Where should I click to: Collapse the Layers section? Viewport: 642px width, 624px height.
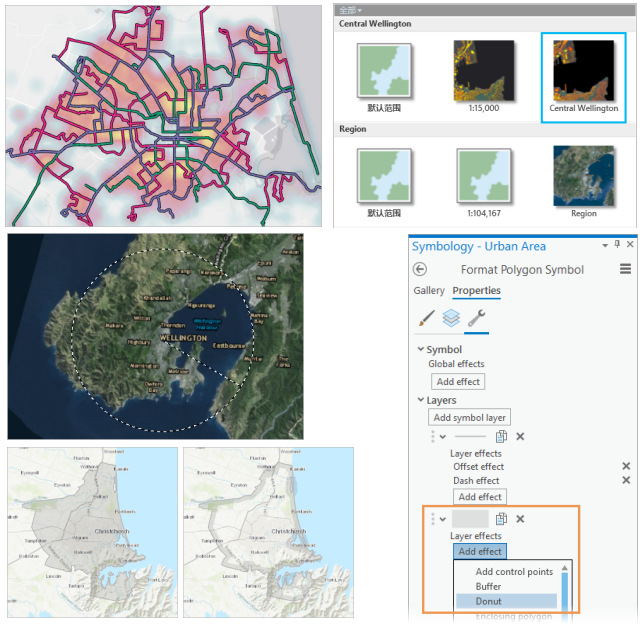tap(420, 400)
